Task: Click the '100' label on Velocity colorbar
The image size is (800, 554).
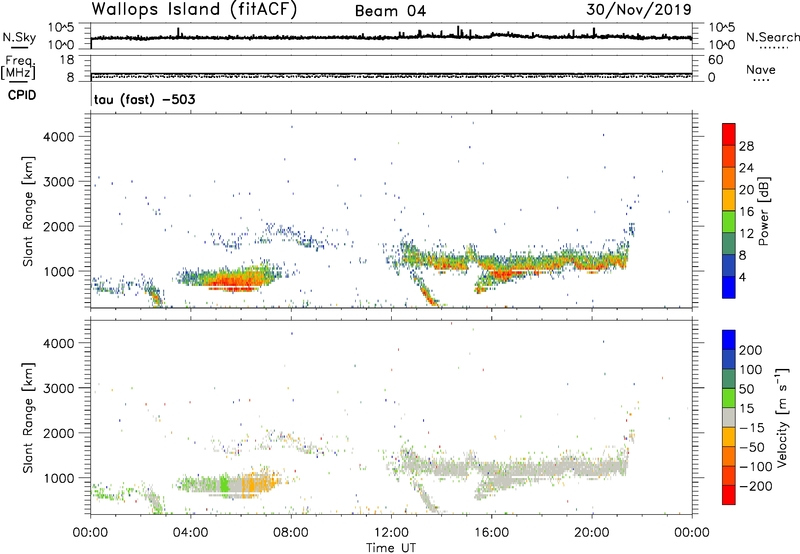Action: point(751,369)
